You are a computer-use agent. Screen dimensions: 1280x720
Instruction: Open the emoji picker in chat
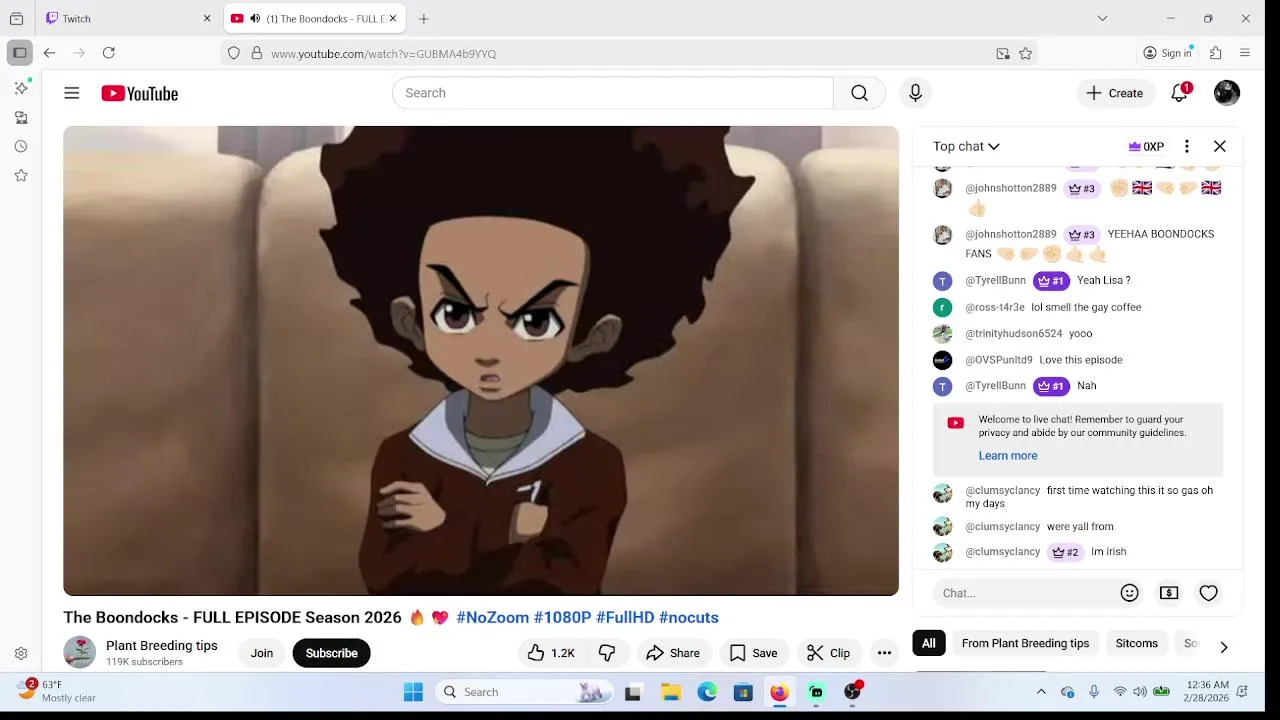[x=1130, y=593]
